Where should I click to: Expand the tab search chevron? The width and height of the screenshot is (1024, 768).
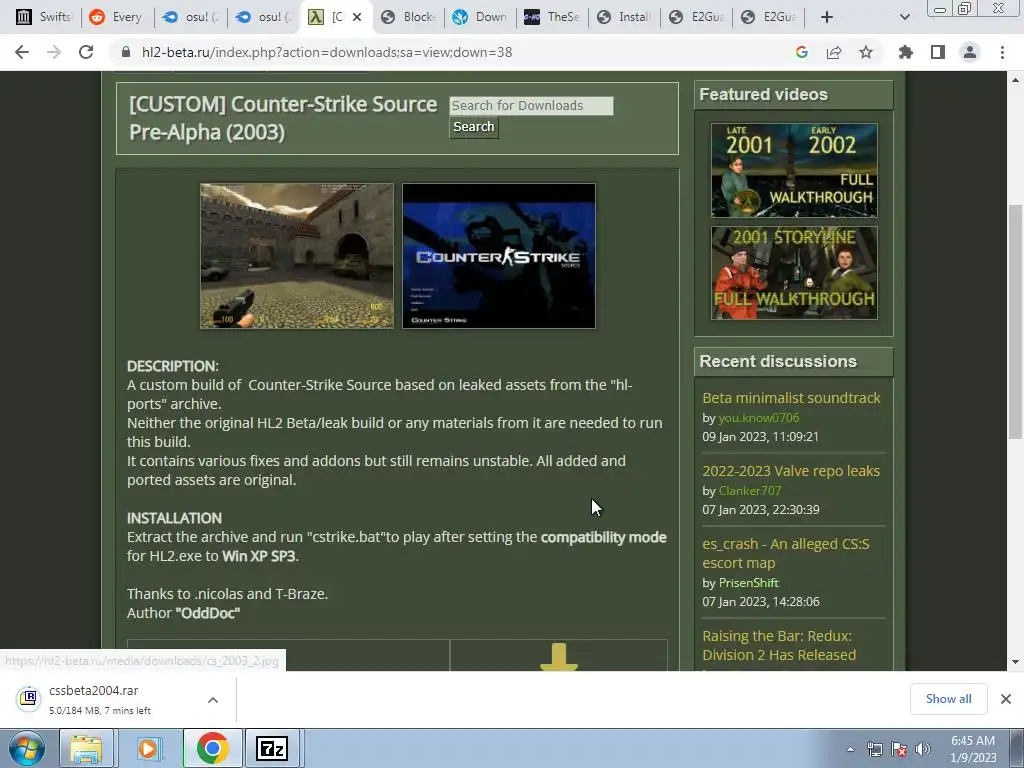904,17
